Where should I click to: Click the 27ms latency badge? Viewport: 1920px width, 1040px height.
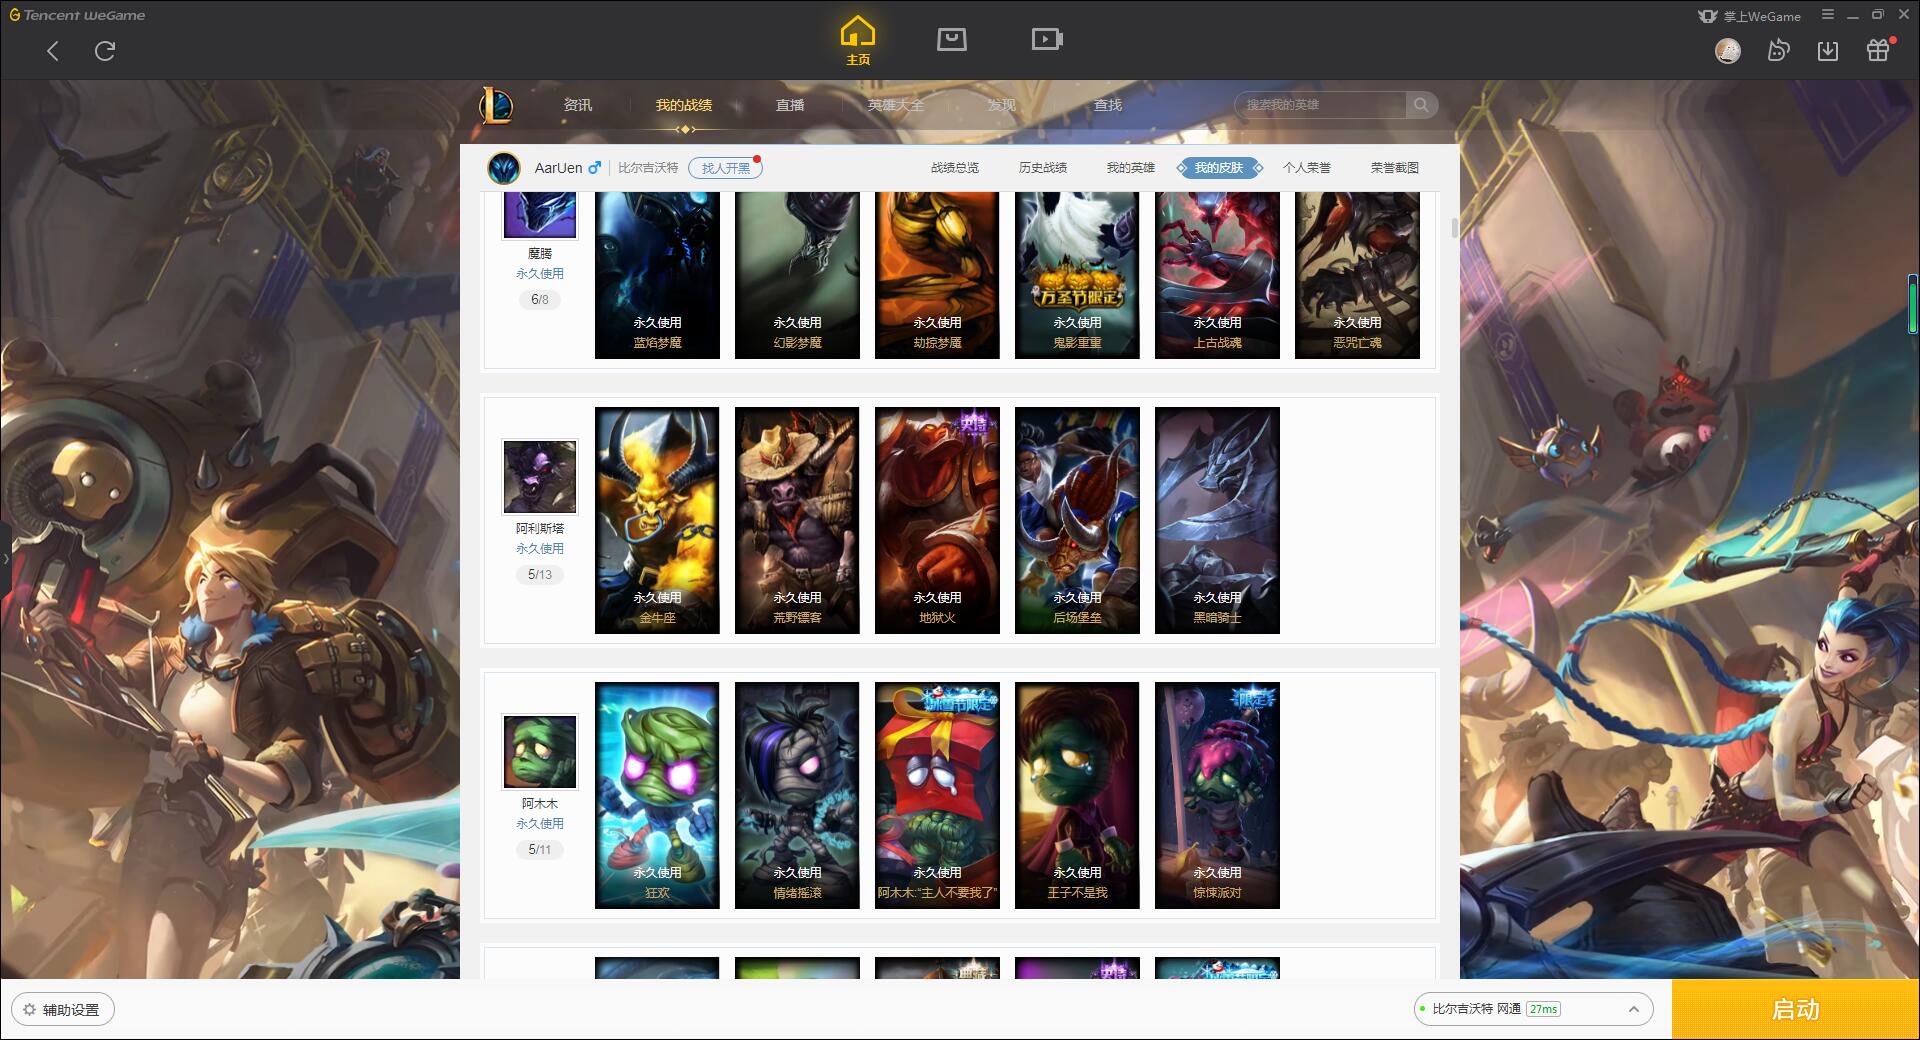(1543, 1009)
